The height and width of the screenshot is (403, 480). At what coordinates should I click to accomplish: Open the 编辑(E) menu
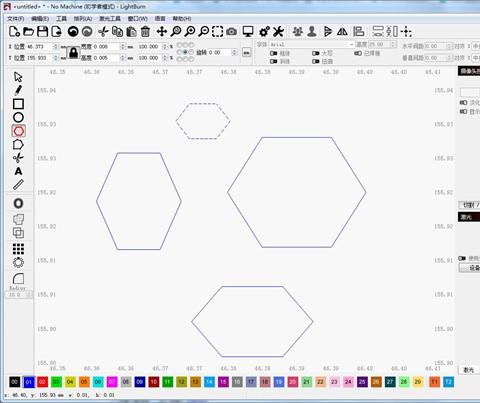click(40, 18)
